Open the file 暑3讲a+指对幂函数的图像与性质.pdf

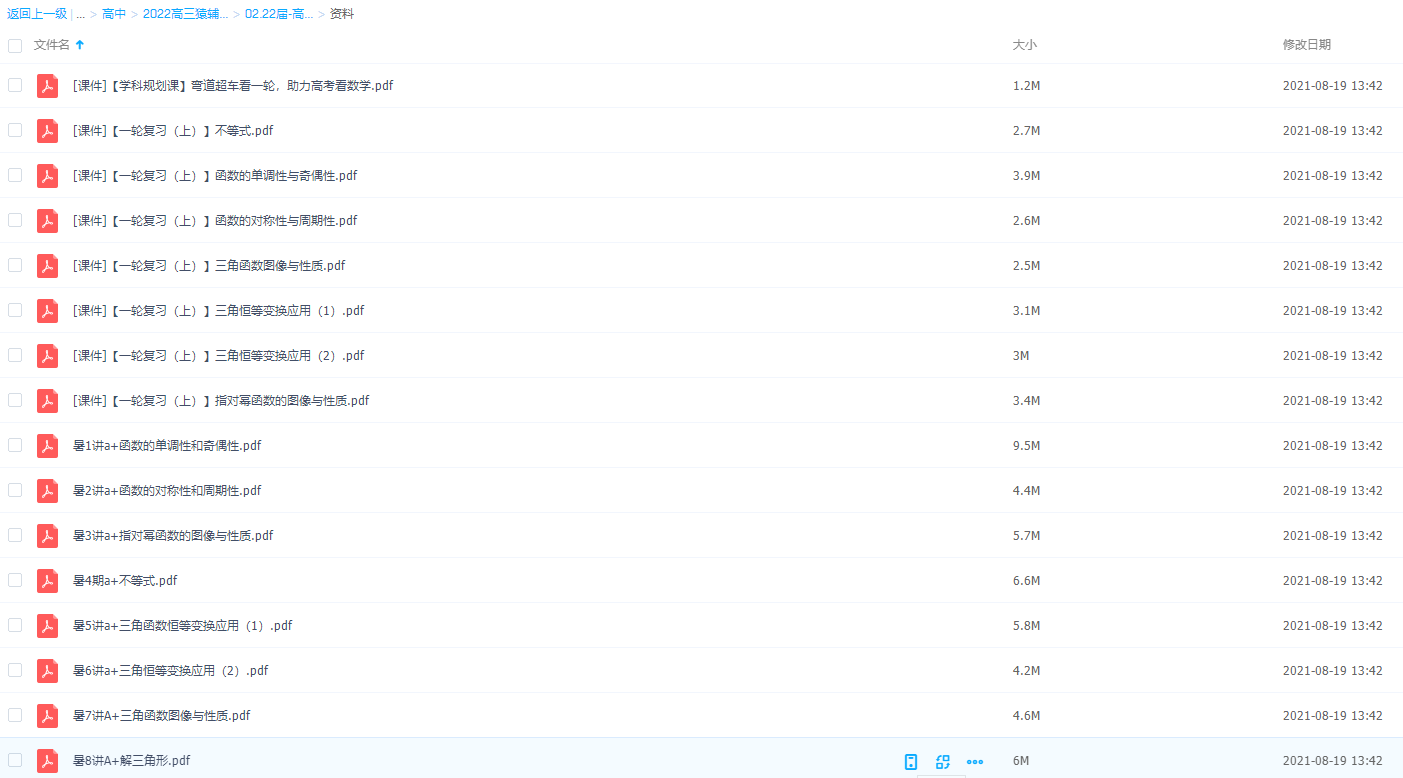173,536
